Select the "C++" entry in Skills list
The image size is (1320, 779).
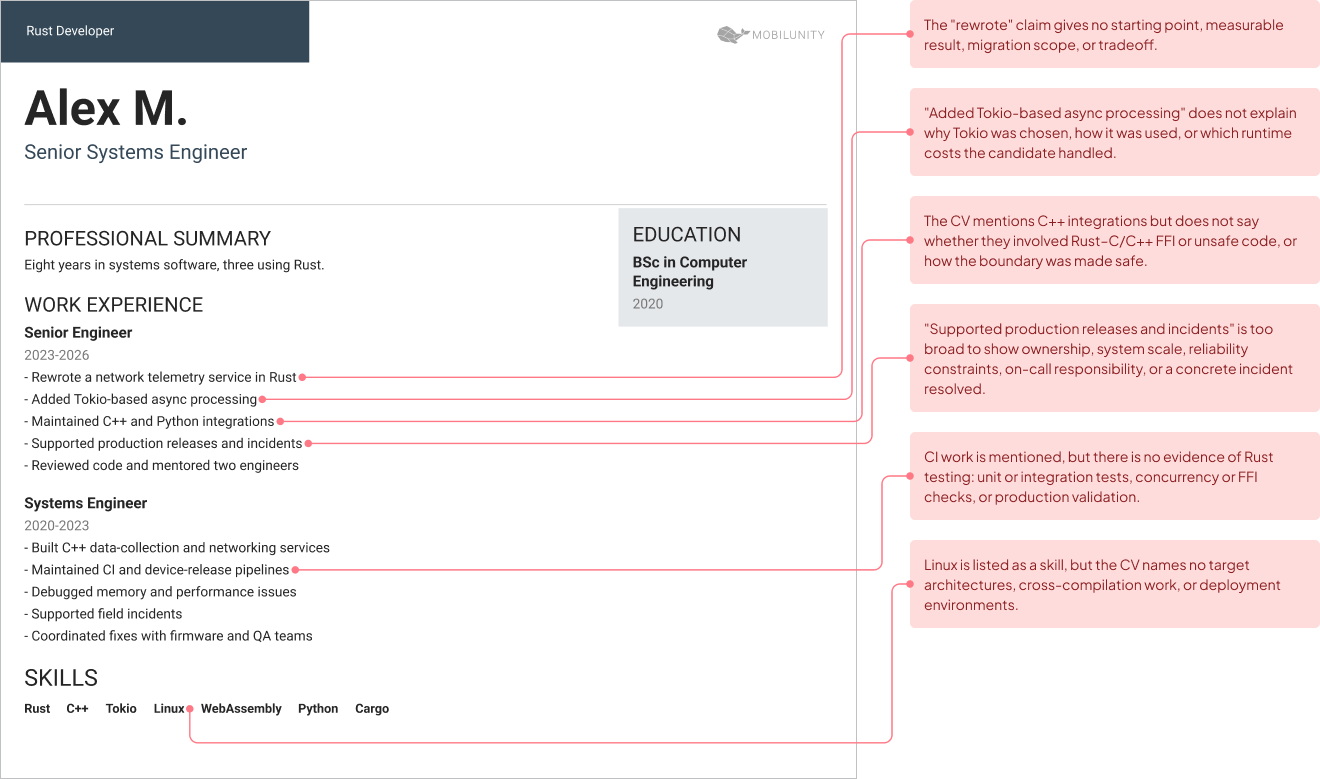click(78, 709)
